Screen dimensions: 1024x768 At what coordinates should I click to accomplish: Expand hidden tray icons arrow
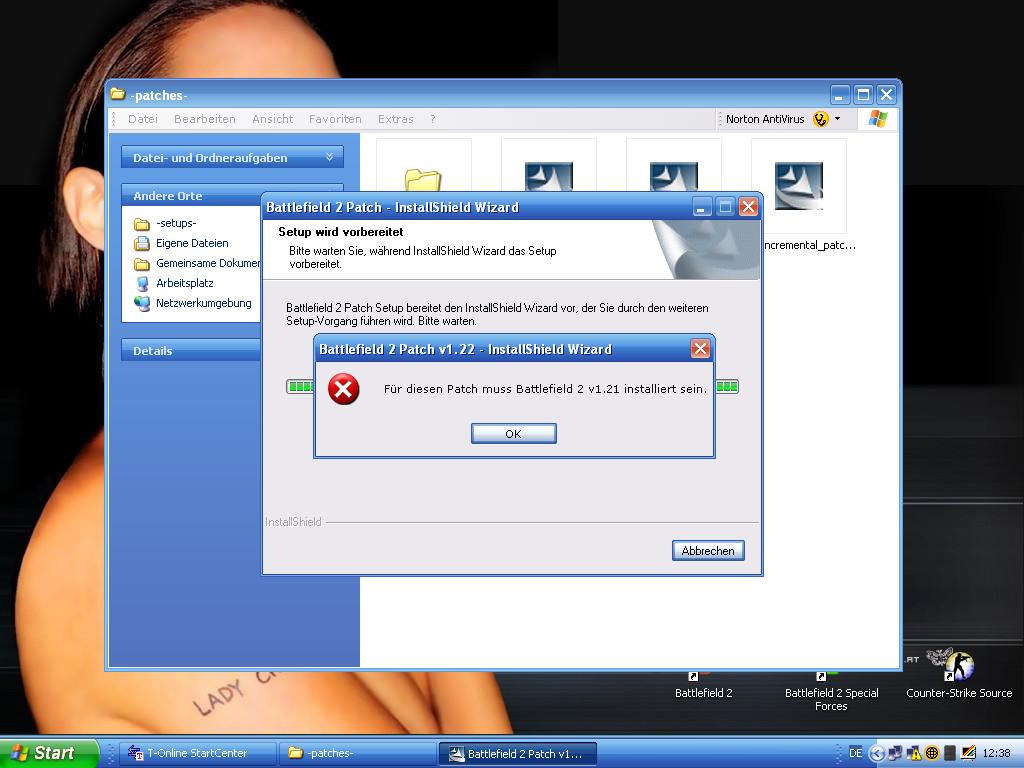(876, 754)
